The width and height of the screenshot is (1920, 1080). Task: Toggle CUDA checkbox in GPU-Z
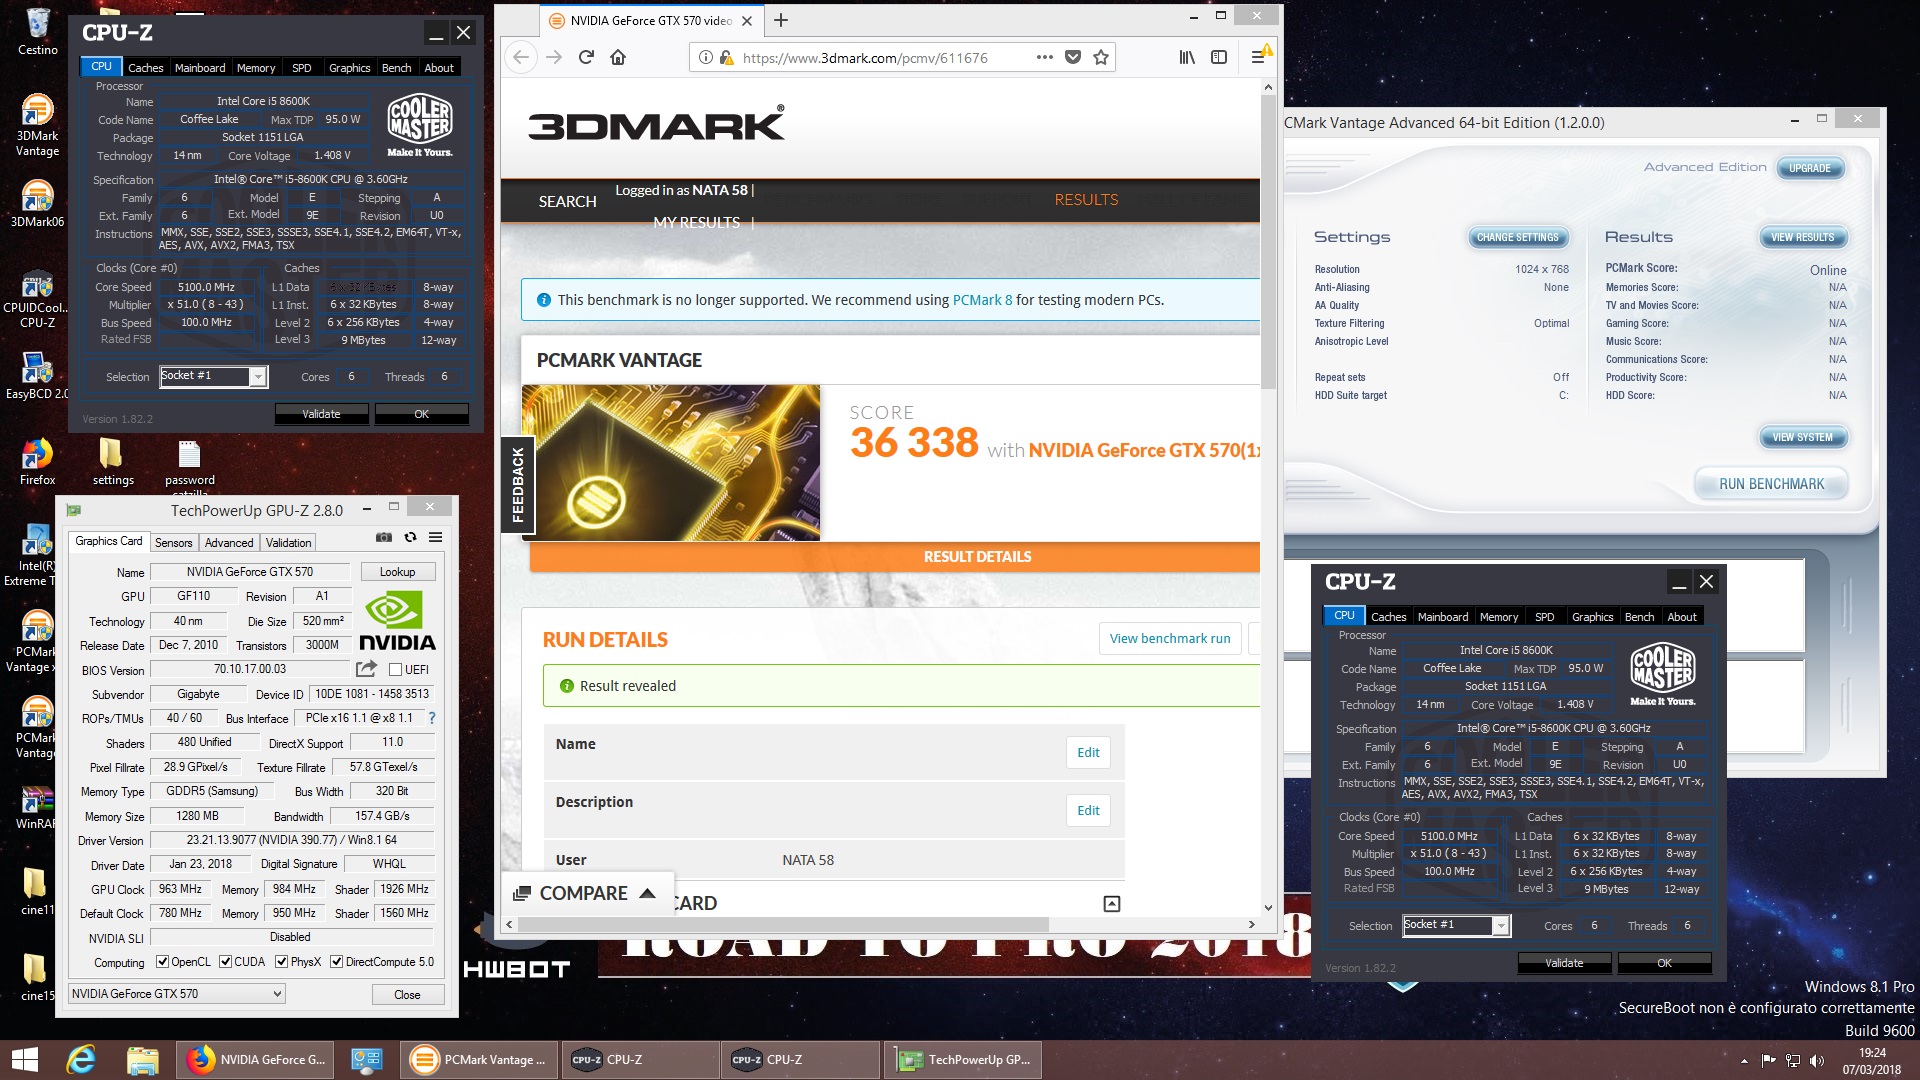coord(225,962)
